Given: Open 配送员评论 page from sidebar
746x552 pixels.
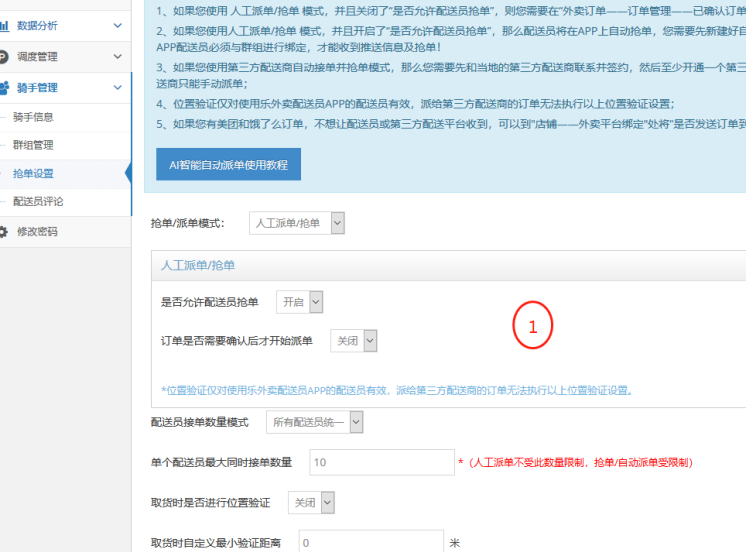Looking at the screenshot, I should tap(38, 201).
